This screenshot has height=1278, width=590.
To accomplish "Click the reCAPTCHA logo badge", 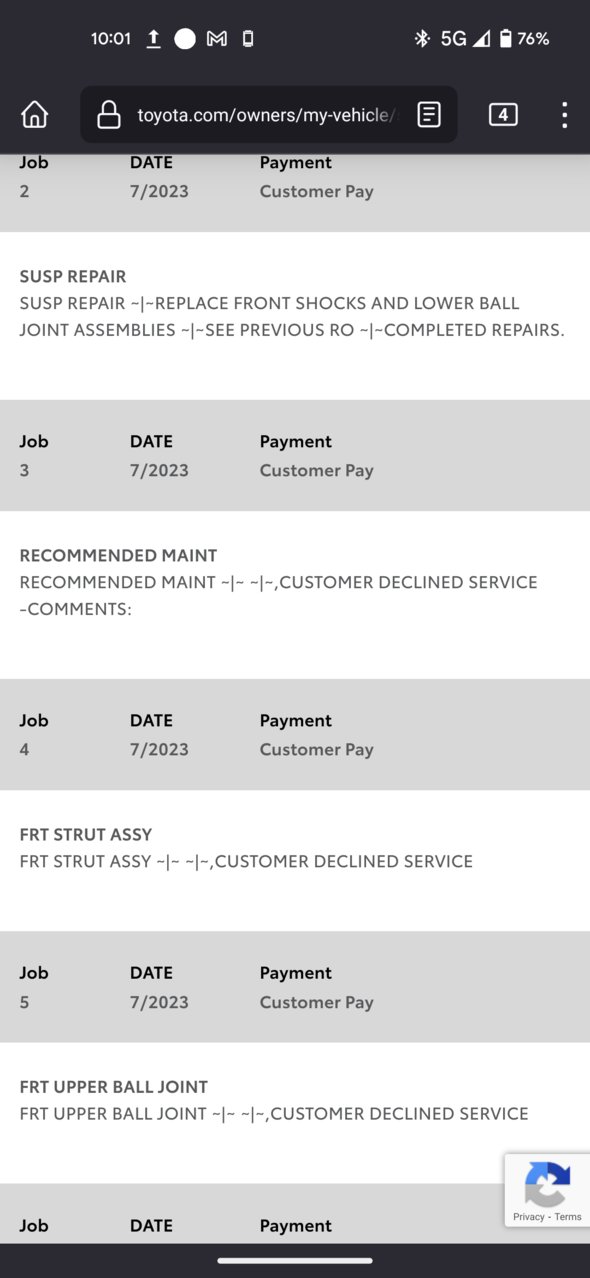I will click(x=547, y=1186).
